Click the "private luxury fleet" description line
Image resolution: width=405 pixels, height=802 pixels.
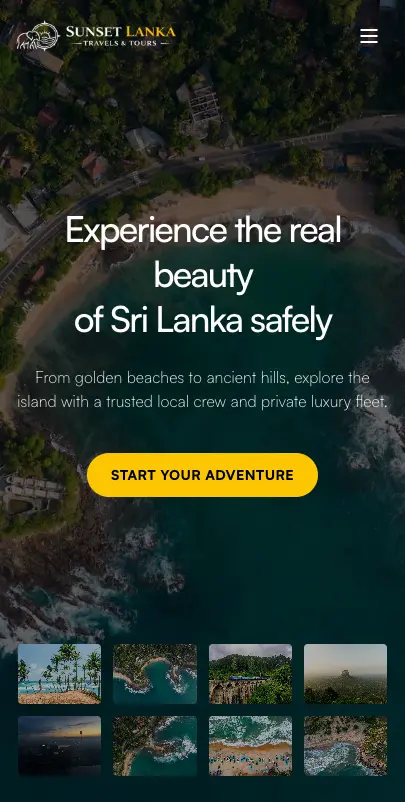click(202, 402)
